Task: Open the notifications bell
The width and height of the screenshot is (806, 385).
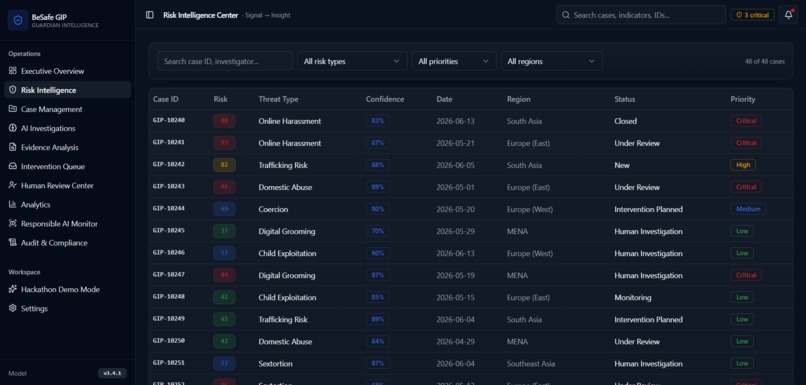Action: pos(788,15)
